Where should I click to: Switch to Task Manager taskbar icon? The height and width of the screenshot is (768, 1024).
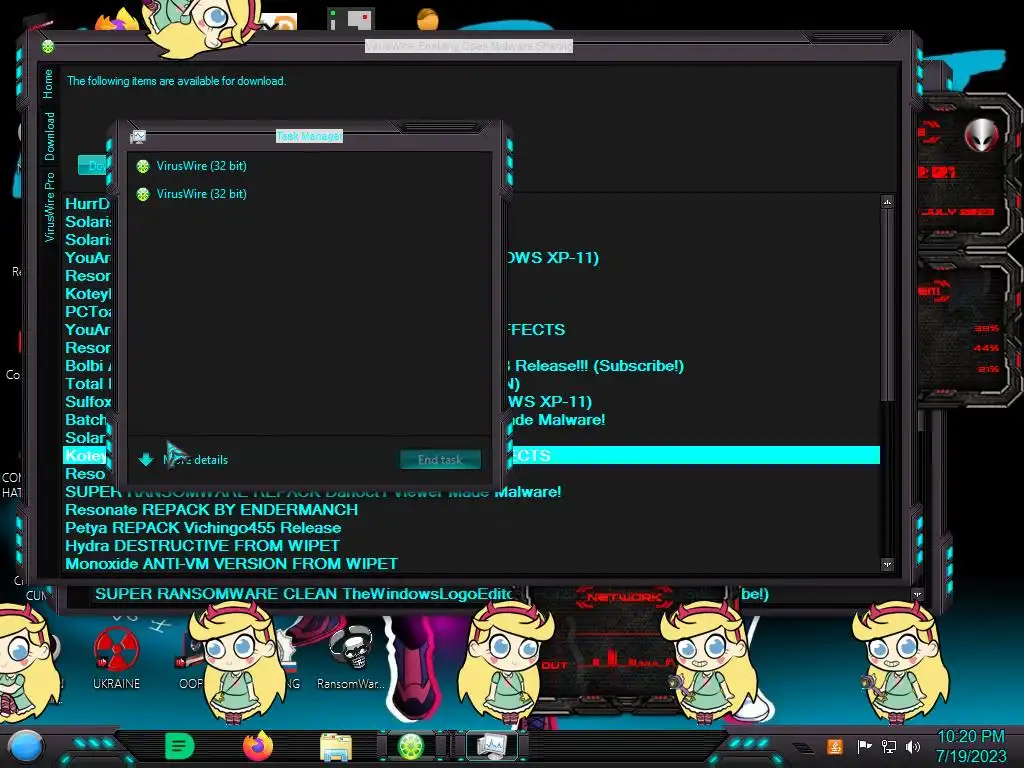(x=491, y=746)
